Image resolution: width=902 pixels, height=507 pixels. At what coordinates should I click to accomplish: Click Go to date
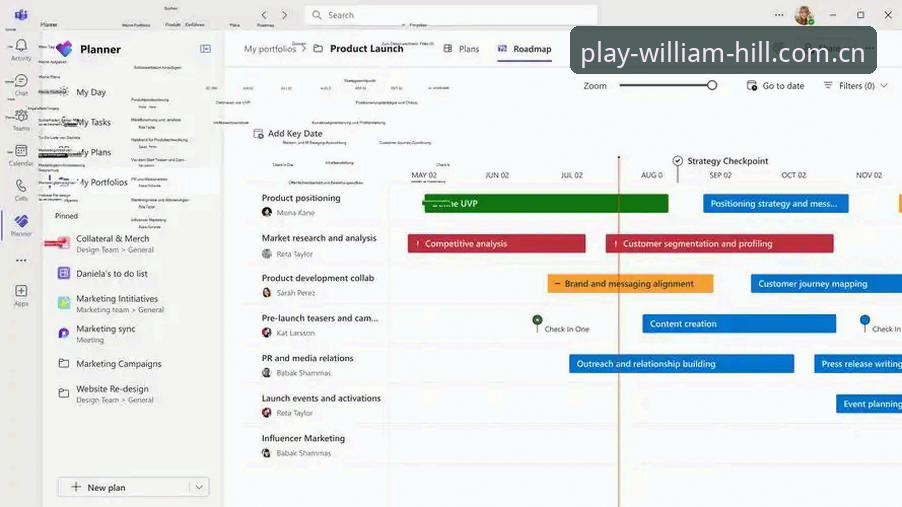775,86
